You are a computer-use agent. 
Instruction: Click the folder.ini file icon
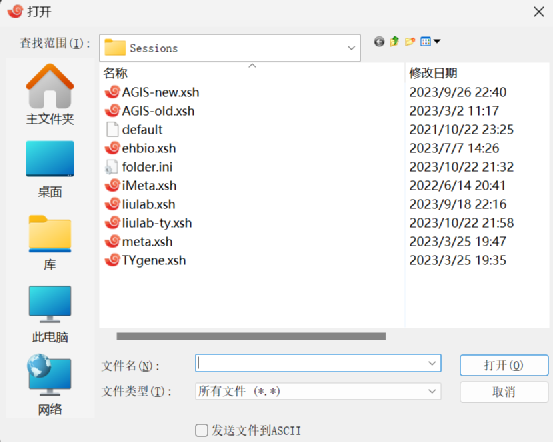pos(112,167)
